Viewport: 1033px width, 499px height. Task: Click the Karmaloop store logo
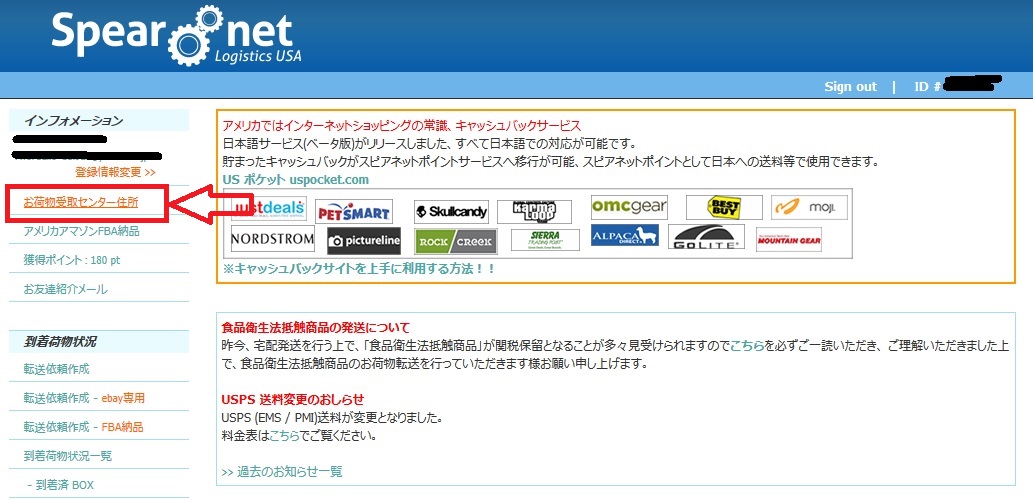pyautogui.click(x=535, y=212)
